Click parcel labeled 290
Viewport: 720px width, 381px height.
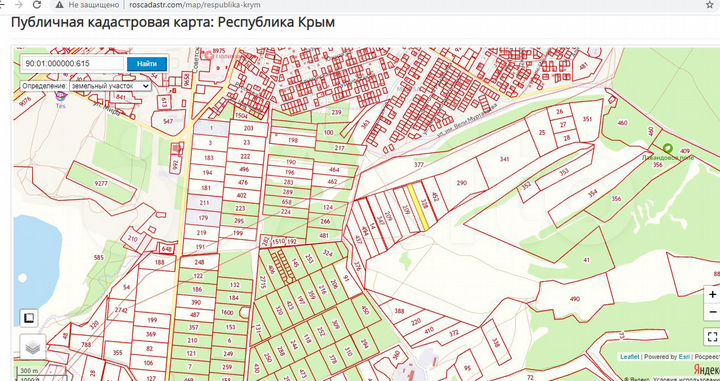click(x=461, y=183)
